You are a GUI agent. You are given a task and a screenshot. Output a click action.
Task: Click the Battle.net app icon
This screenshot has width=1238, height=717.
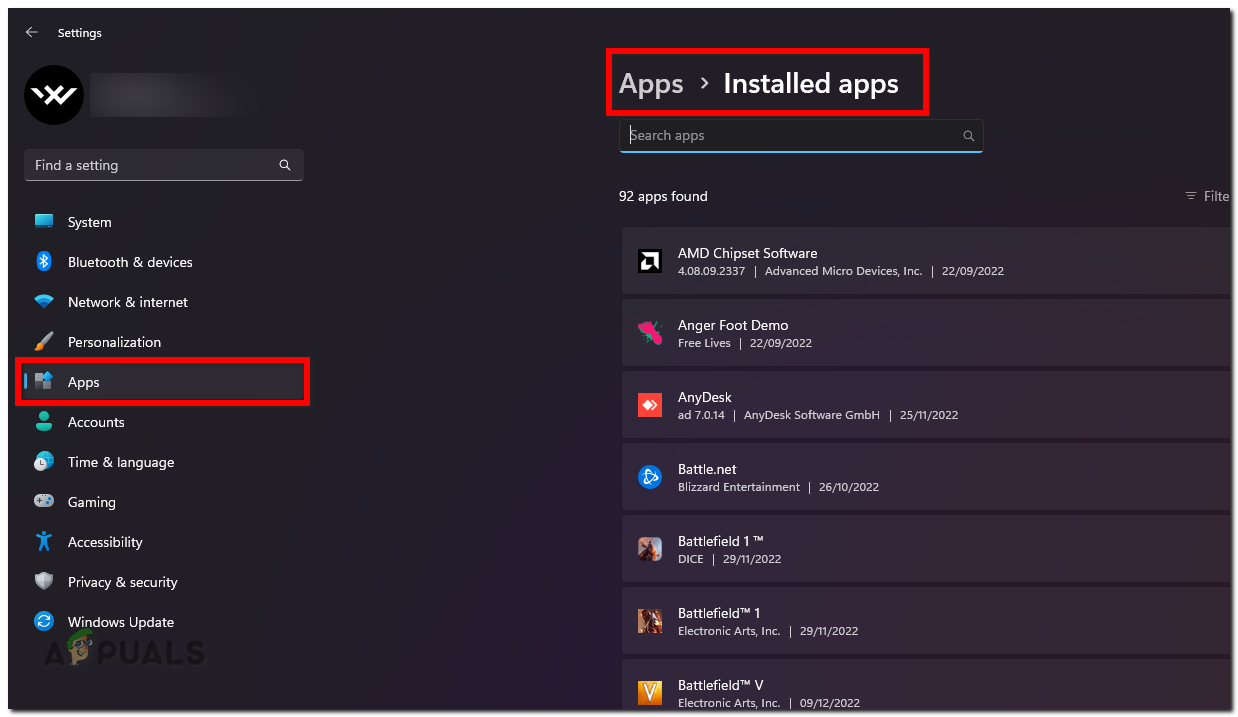pos(650,477)
